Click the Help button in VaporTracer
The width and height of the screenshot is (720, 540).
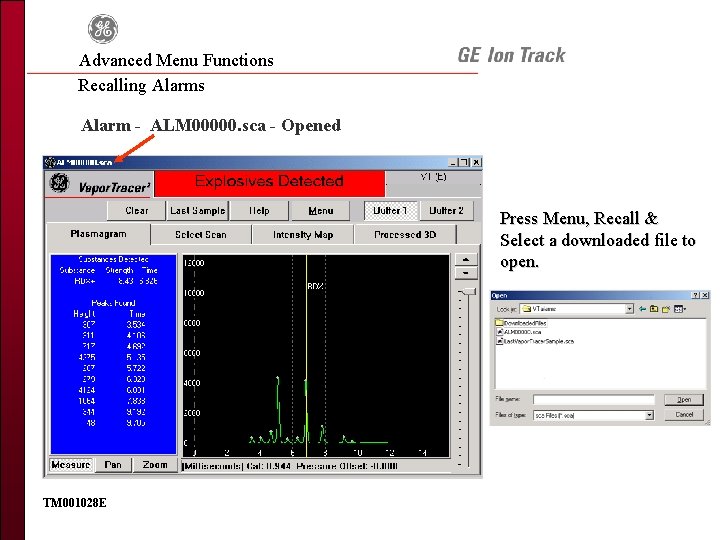(259, 211)
